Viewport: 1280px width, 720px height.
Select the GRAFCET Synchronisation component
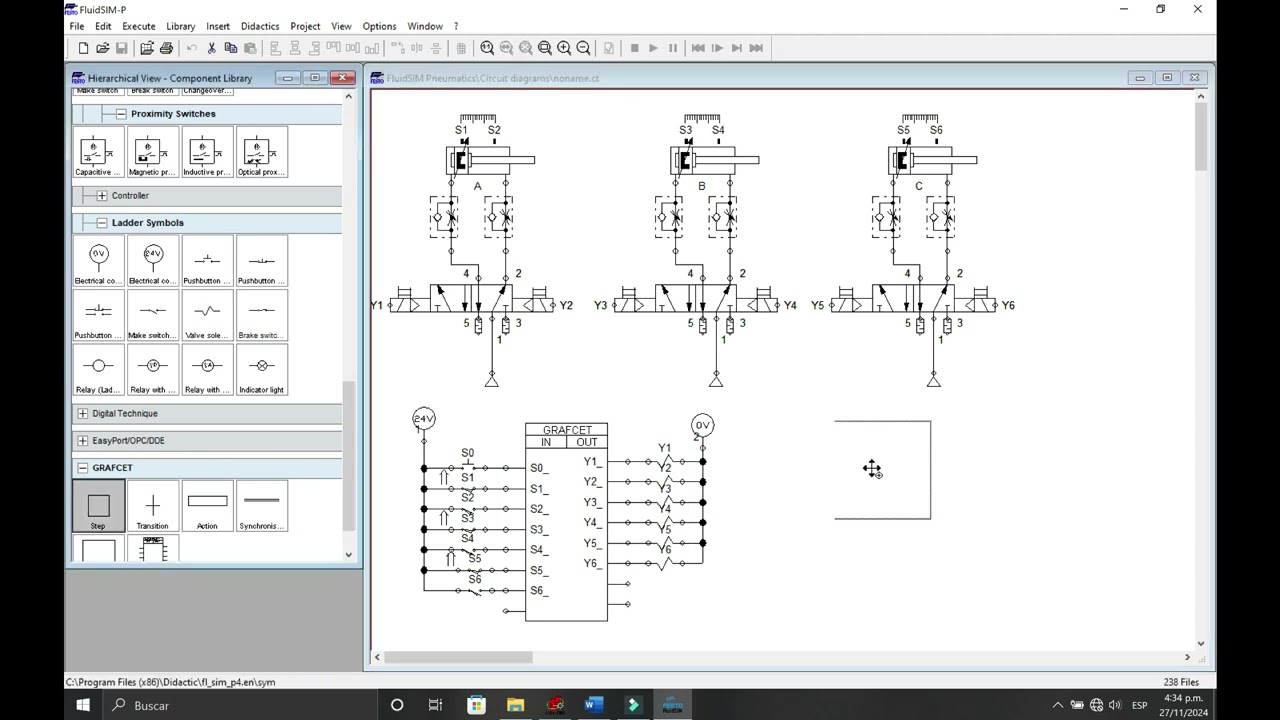pos(261,507)
